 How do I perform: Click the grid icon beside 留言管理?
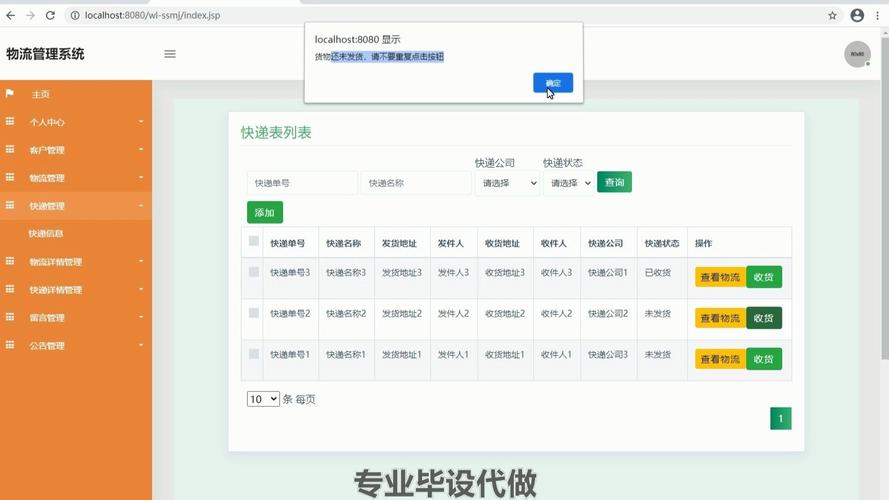(10, 317)
